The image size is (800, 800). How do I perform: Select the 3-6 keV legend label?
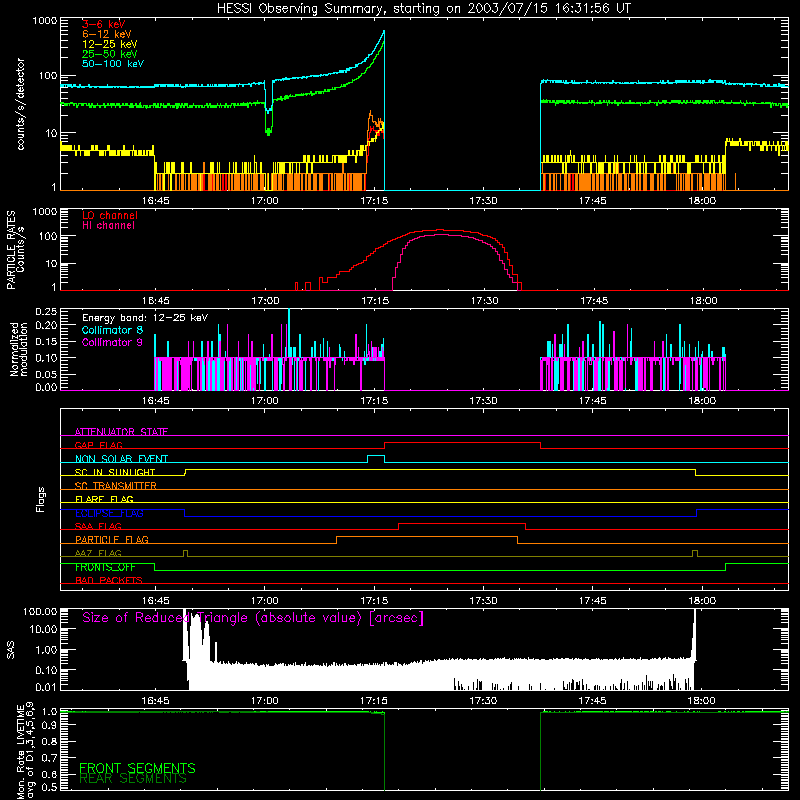coord(104,24)
